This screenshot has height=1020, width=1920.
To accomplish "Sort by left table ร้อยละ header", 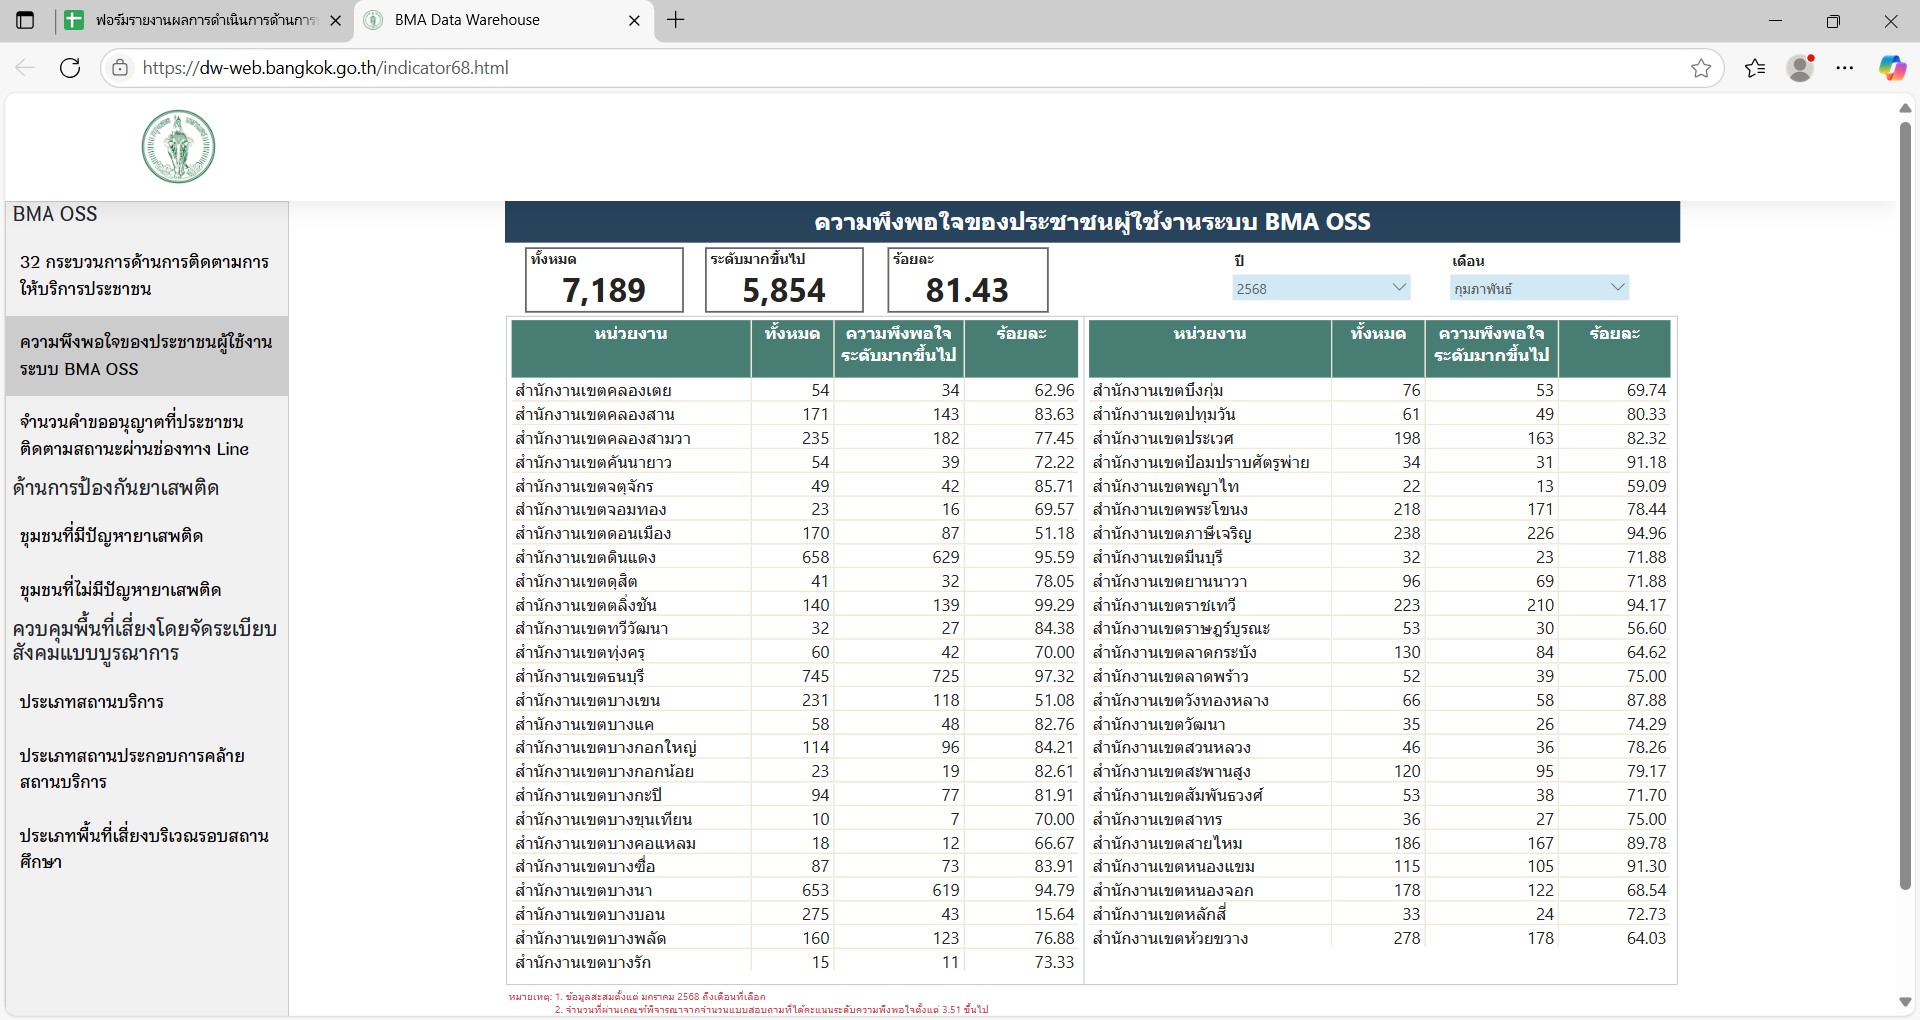I will pos(1021,348).
